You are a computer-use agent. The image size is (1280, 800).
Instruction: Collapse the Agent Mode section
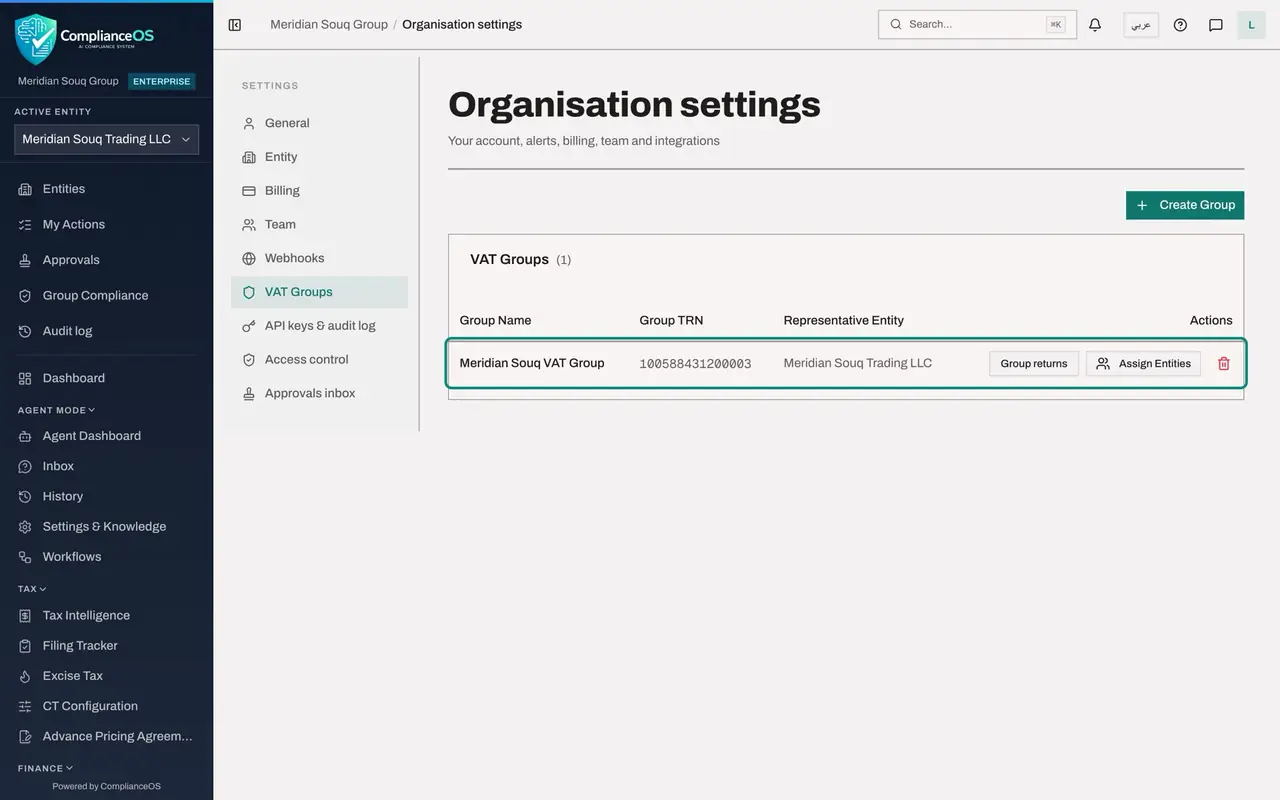pyautogui.click(x=57, y=410)
